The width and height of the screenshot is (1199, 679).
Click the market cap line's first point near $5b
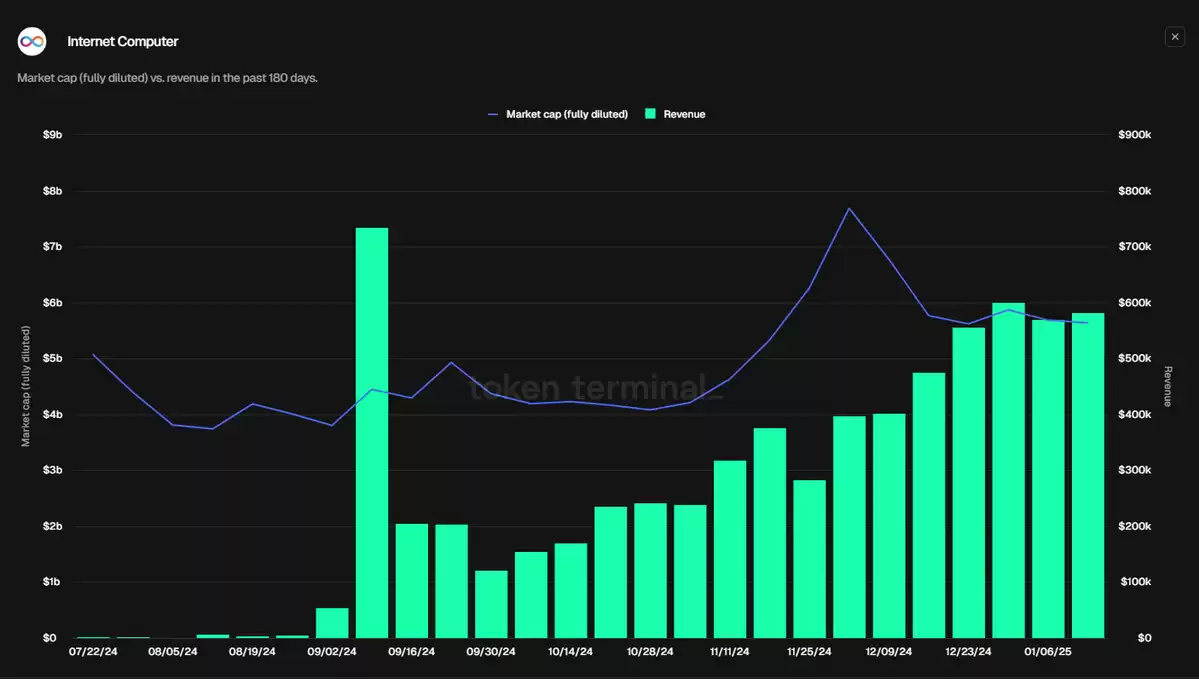[93, 355]
